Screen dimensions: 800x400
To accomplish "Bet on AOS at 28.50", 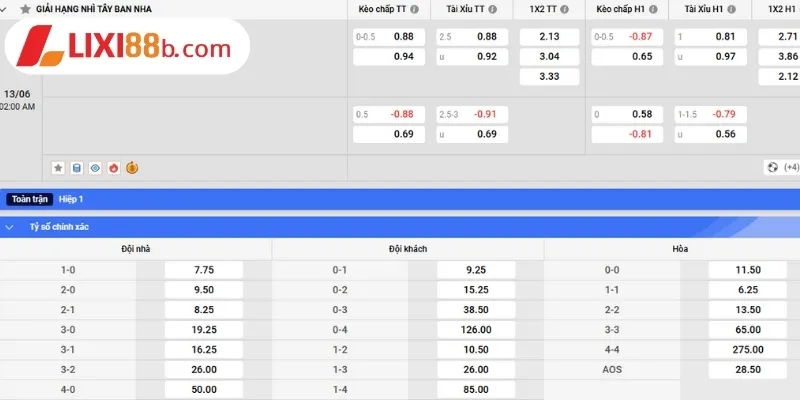I will coord(748,369).
